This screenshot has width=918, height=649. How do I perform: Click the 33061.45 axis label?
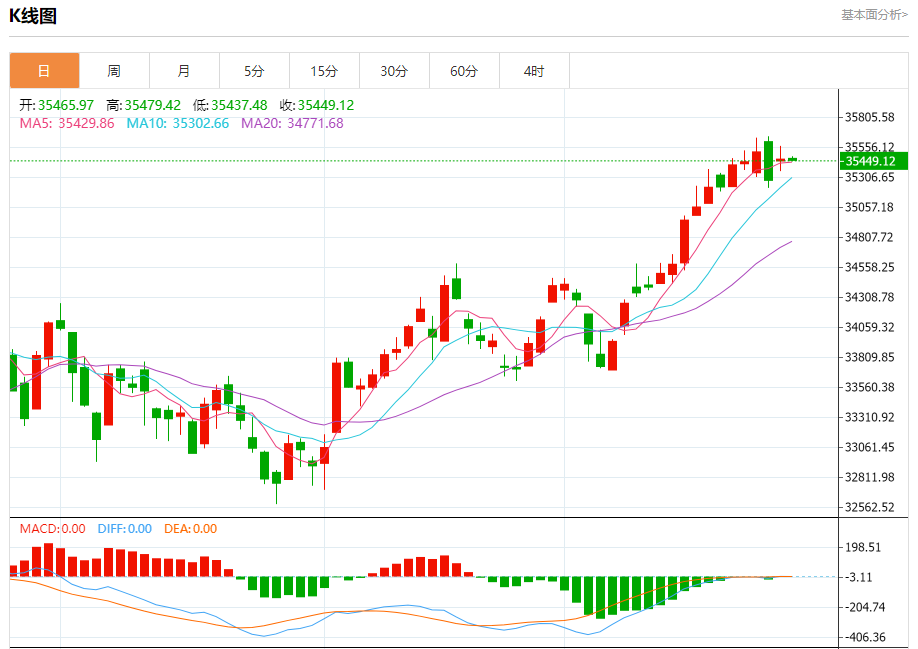point(869,447)
